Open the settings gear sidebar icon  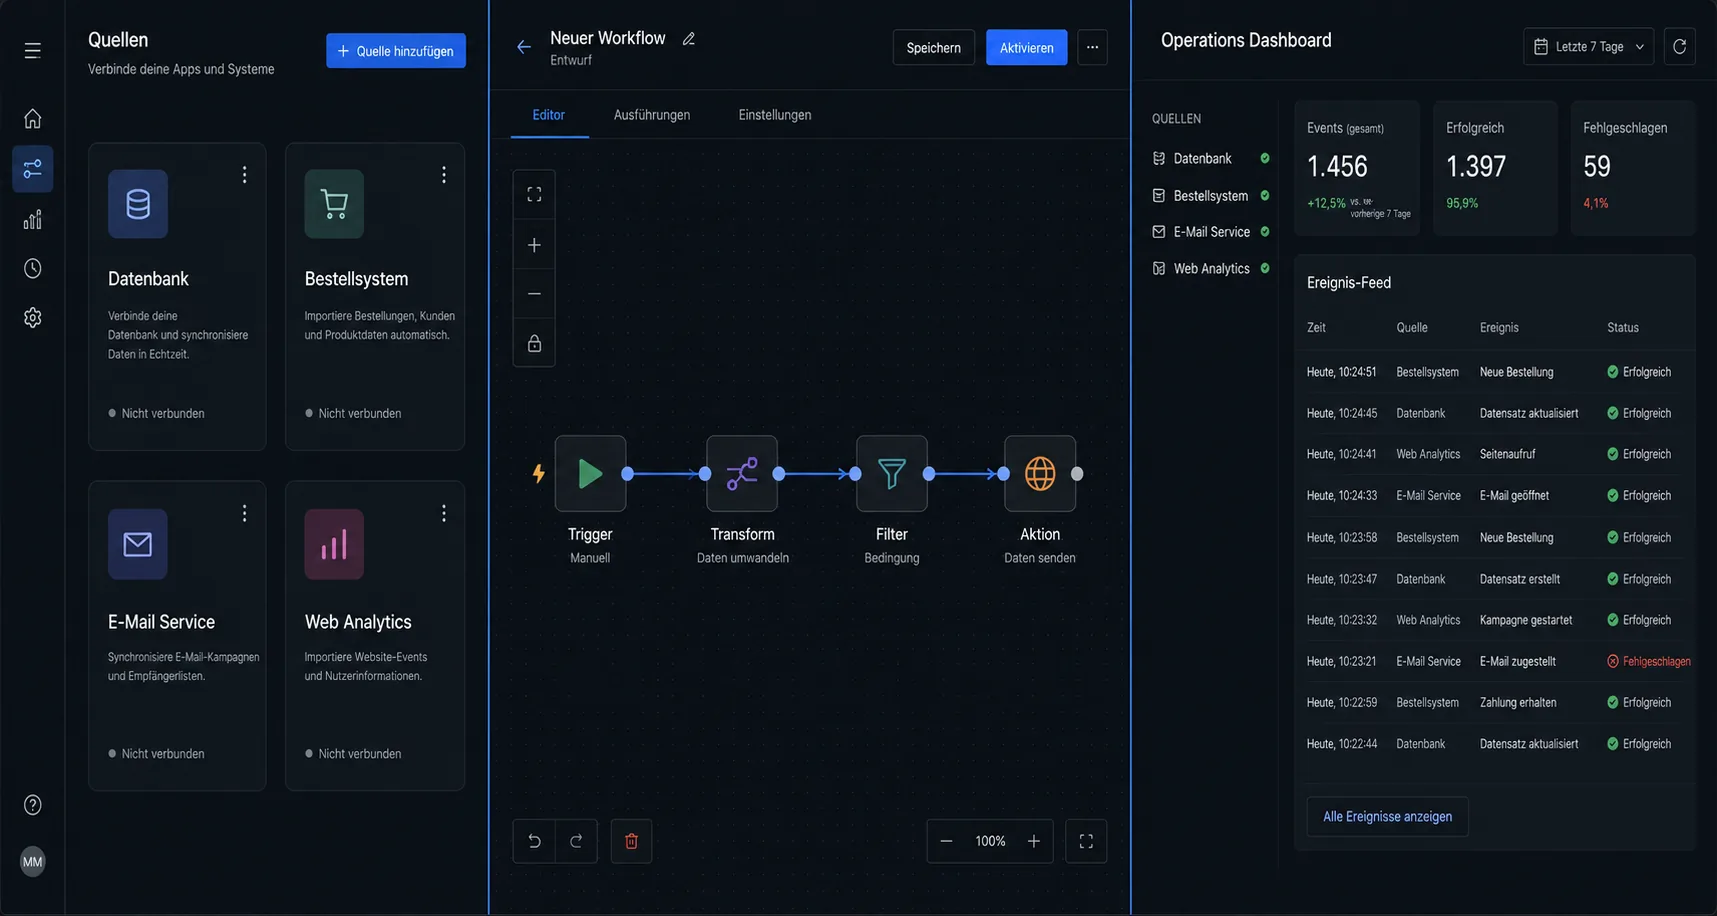coord(32,318)
